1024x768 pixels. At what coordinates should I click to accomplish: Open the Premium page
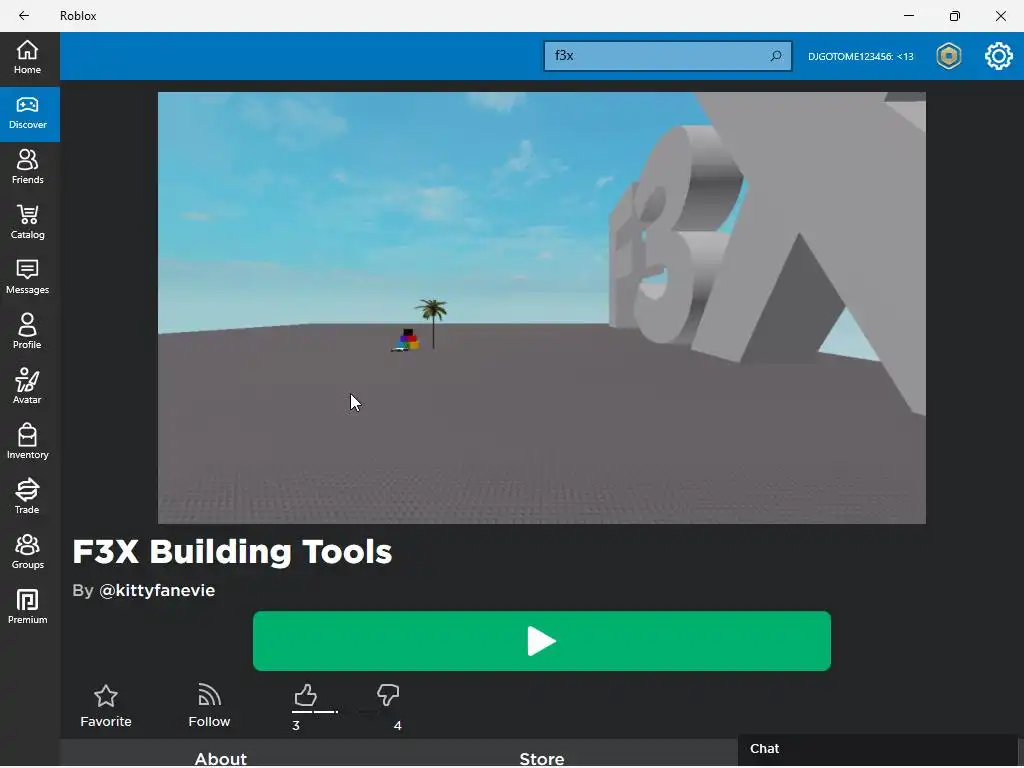coord(27,607)
